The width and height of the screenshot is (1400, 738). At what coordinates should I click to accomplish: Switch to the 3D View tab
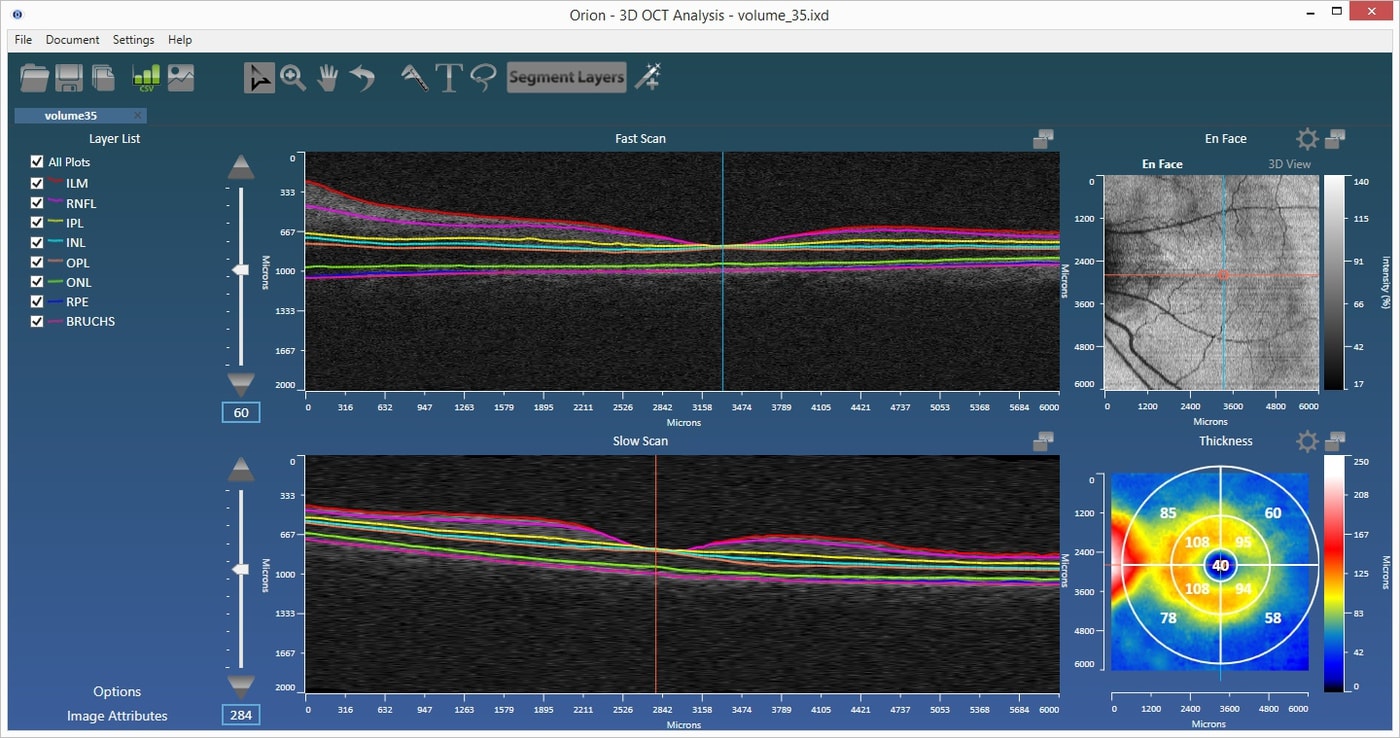coord(1289,164)
